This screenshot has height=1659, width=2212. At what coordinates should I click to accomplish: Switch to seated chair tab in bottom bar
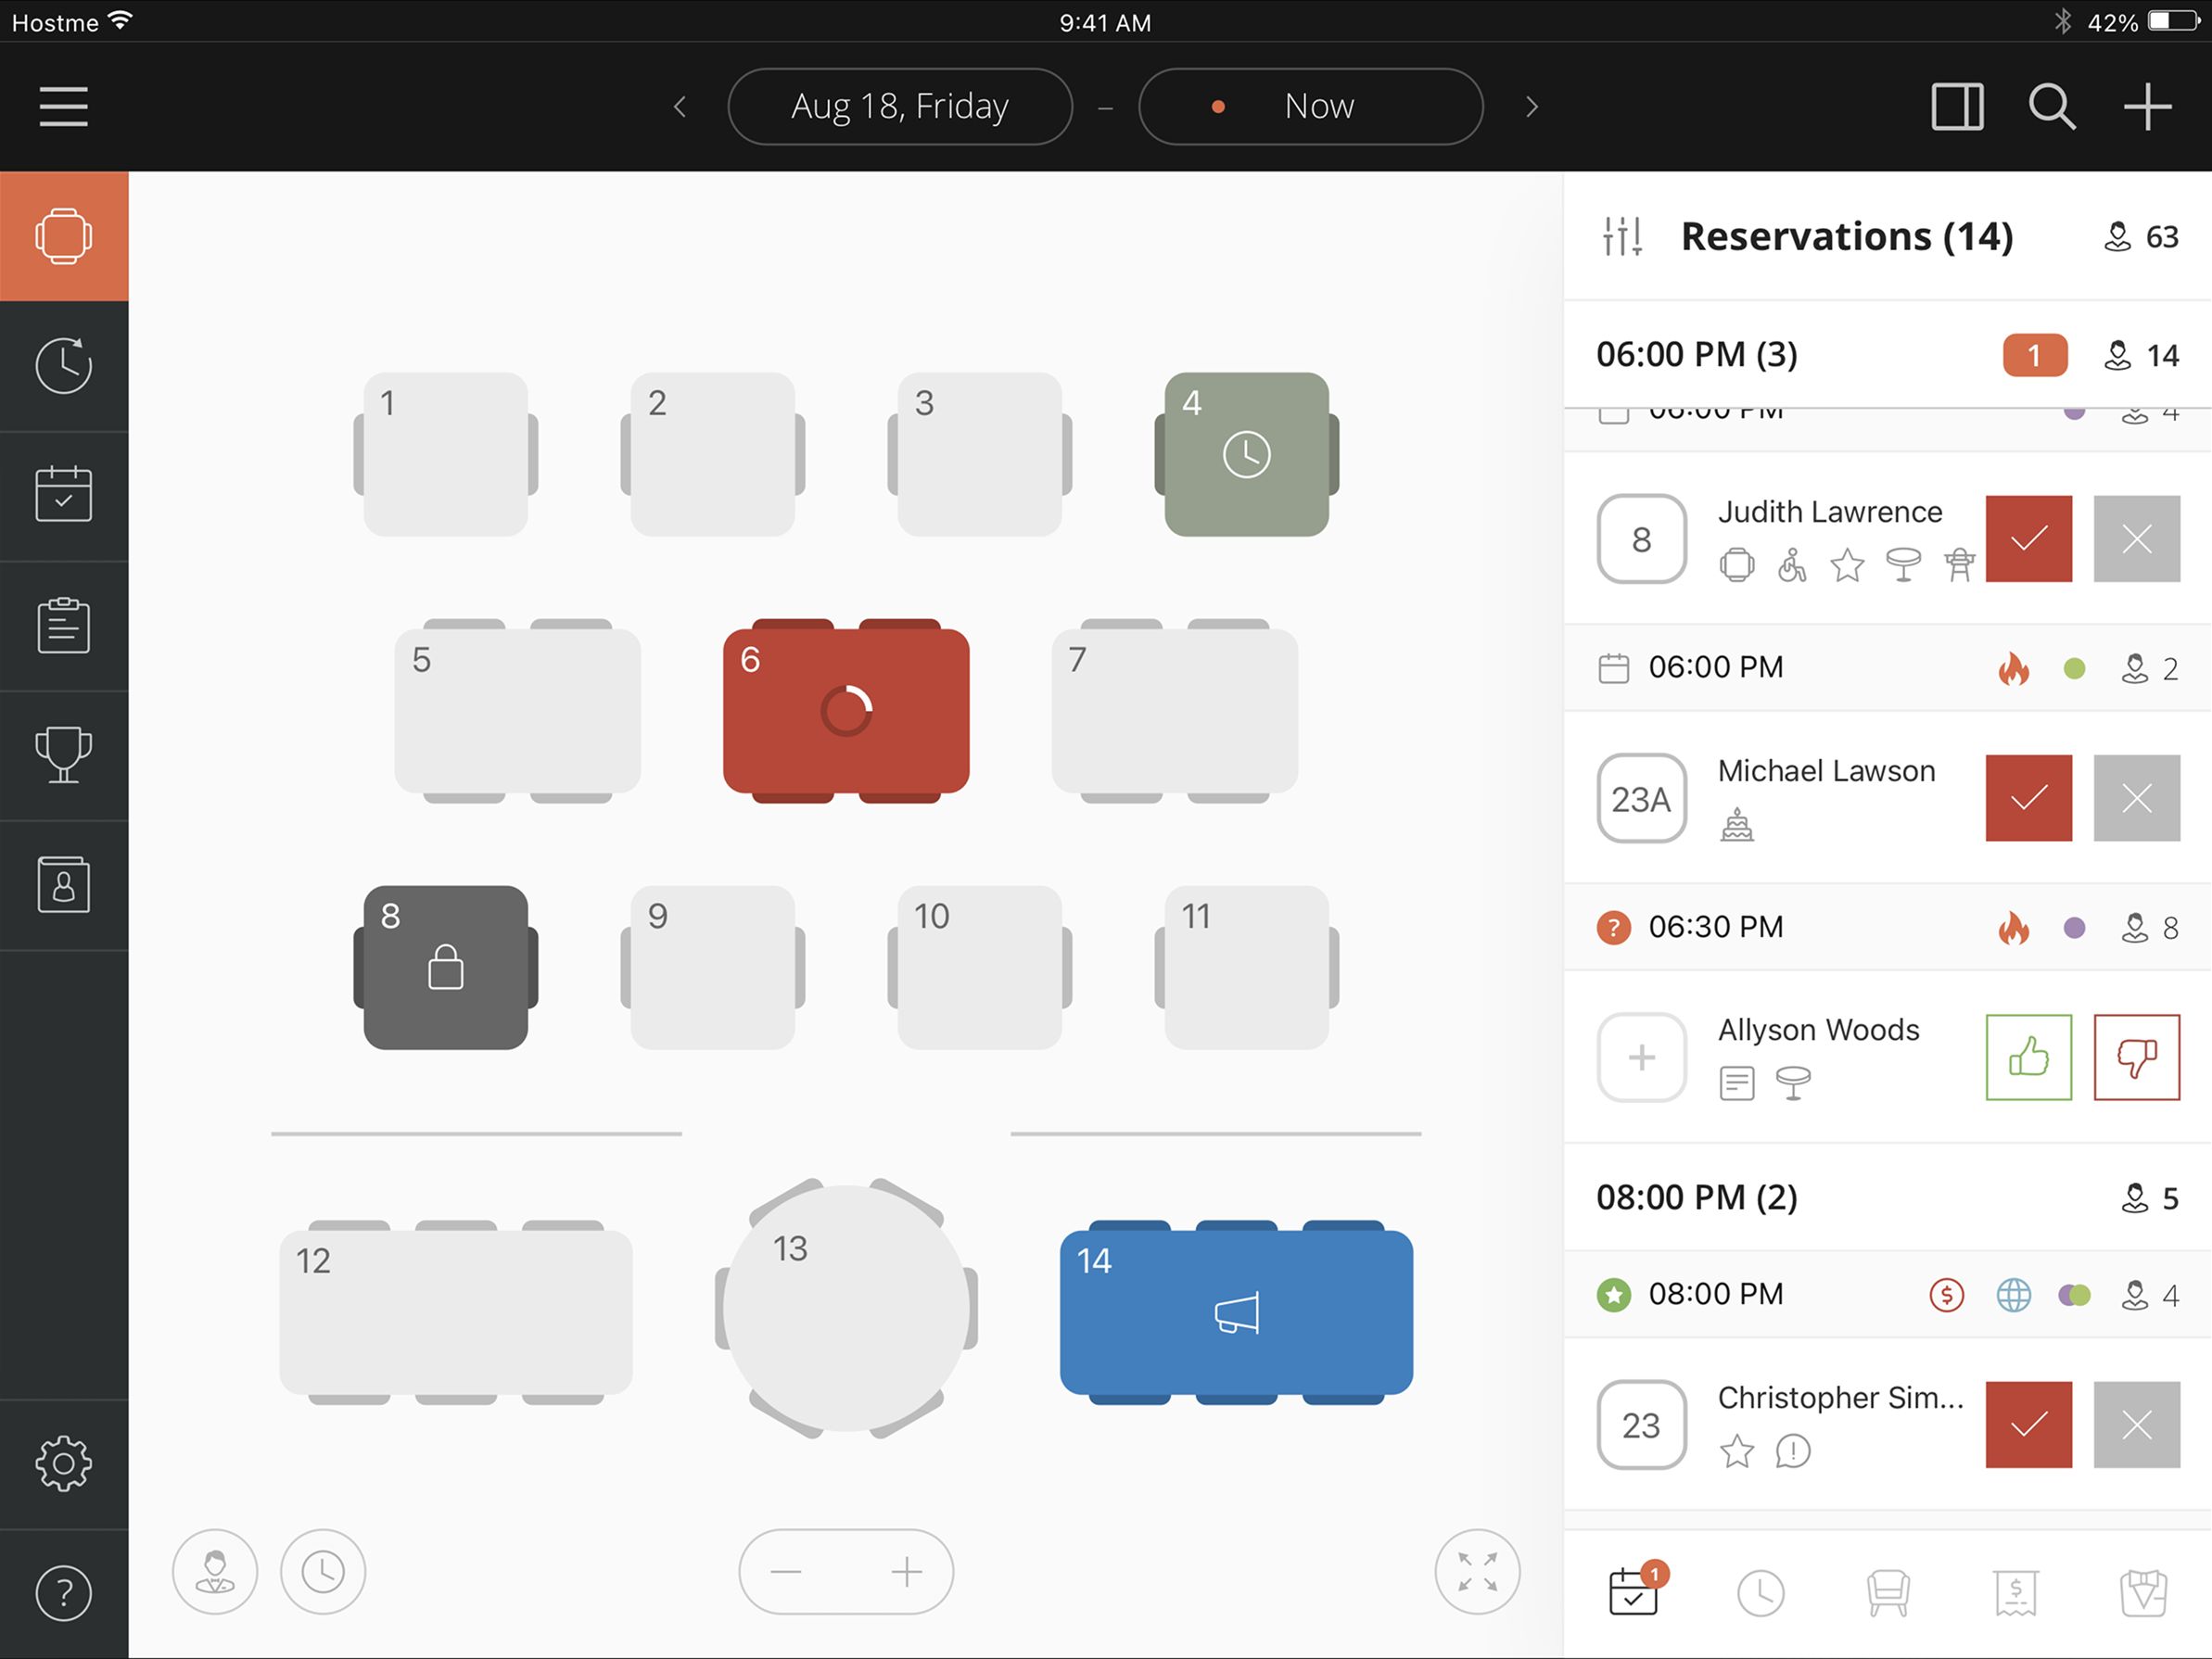point(1888,1592)
